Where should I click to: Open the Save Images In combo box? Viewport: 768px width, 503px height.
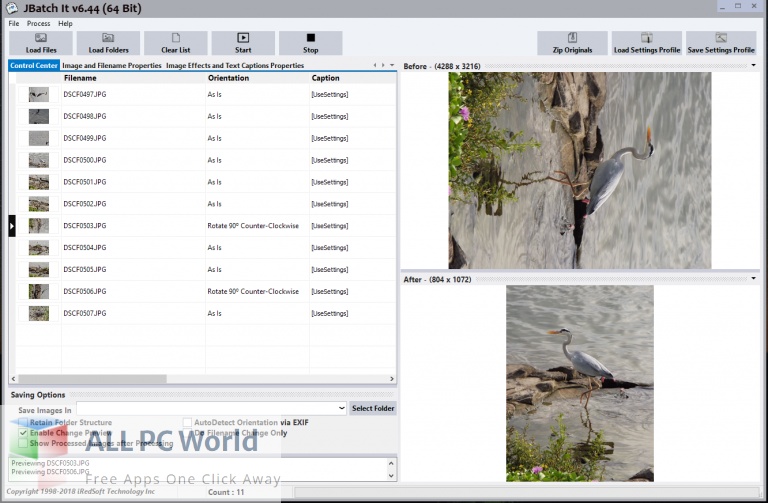coord(212,408)
